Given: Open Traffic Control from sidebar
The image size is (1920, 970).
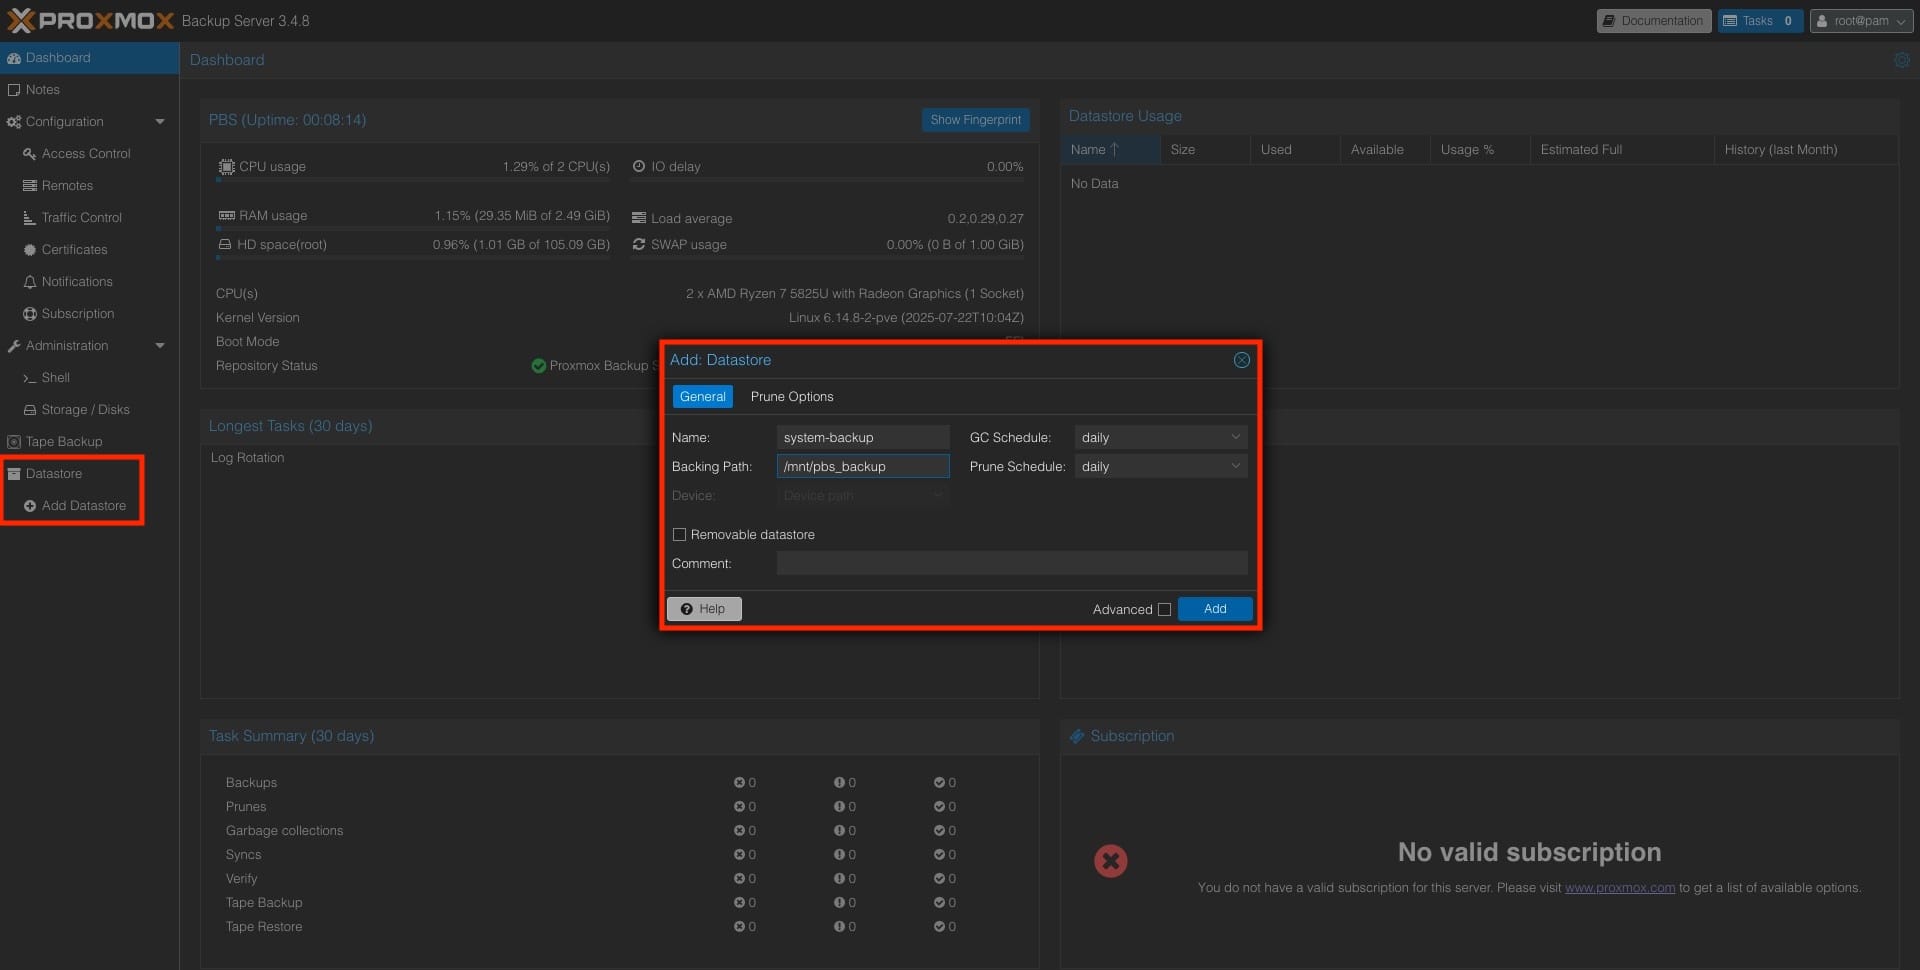Looking at the screenshot, I should point(81,218).
